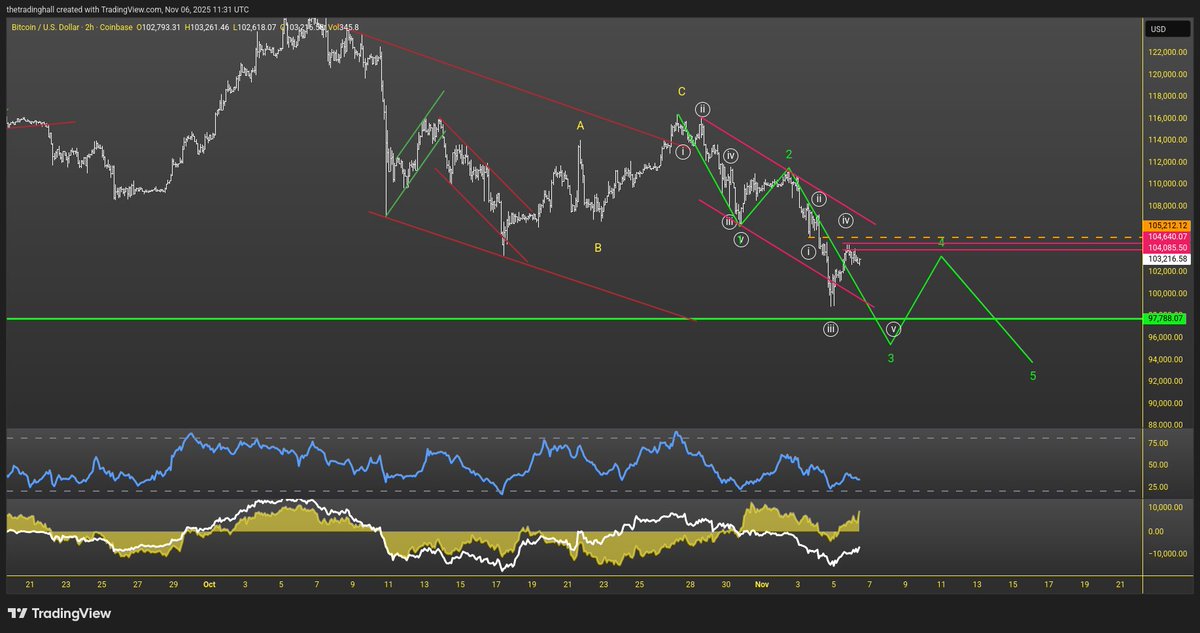Click the TradingView logo

click(59, 613)
